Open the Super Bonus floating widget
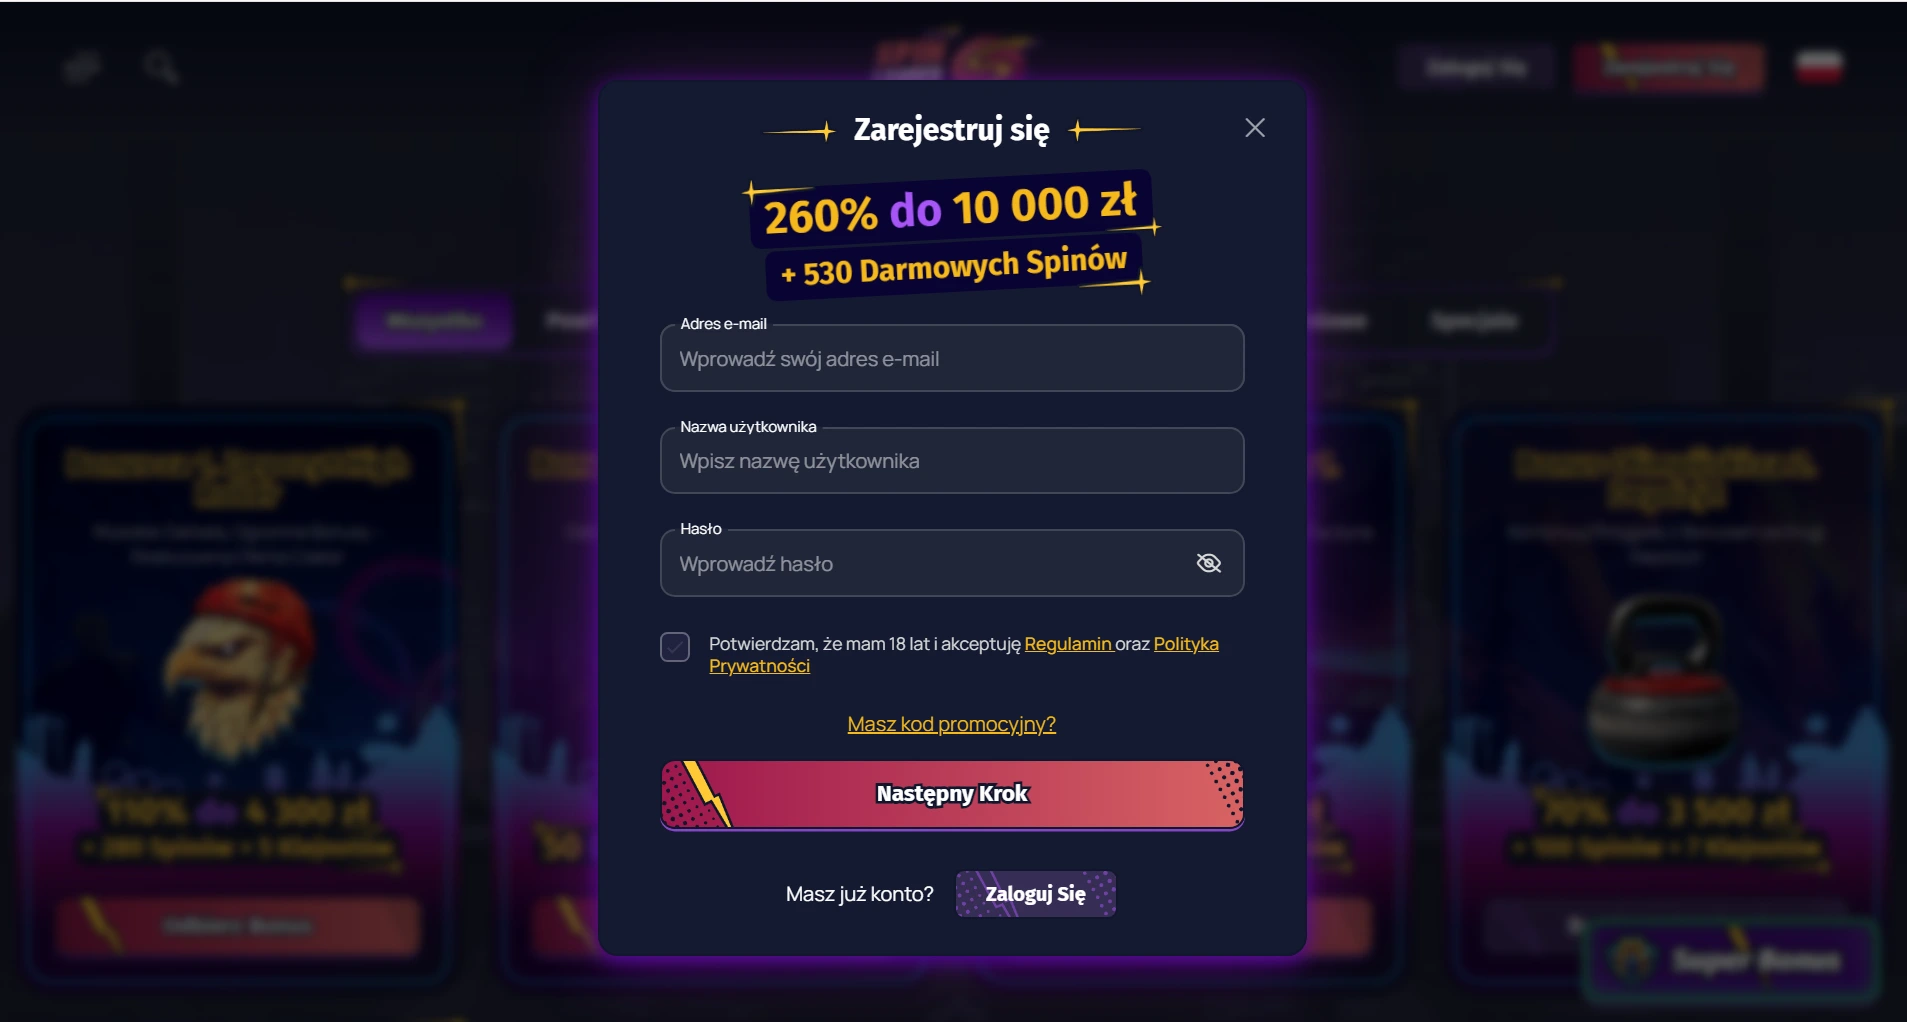This screenshot has height=1022, width=1907. point(1731,960)
